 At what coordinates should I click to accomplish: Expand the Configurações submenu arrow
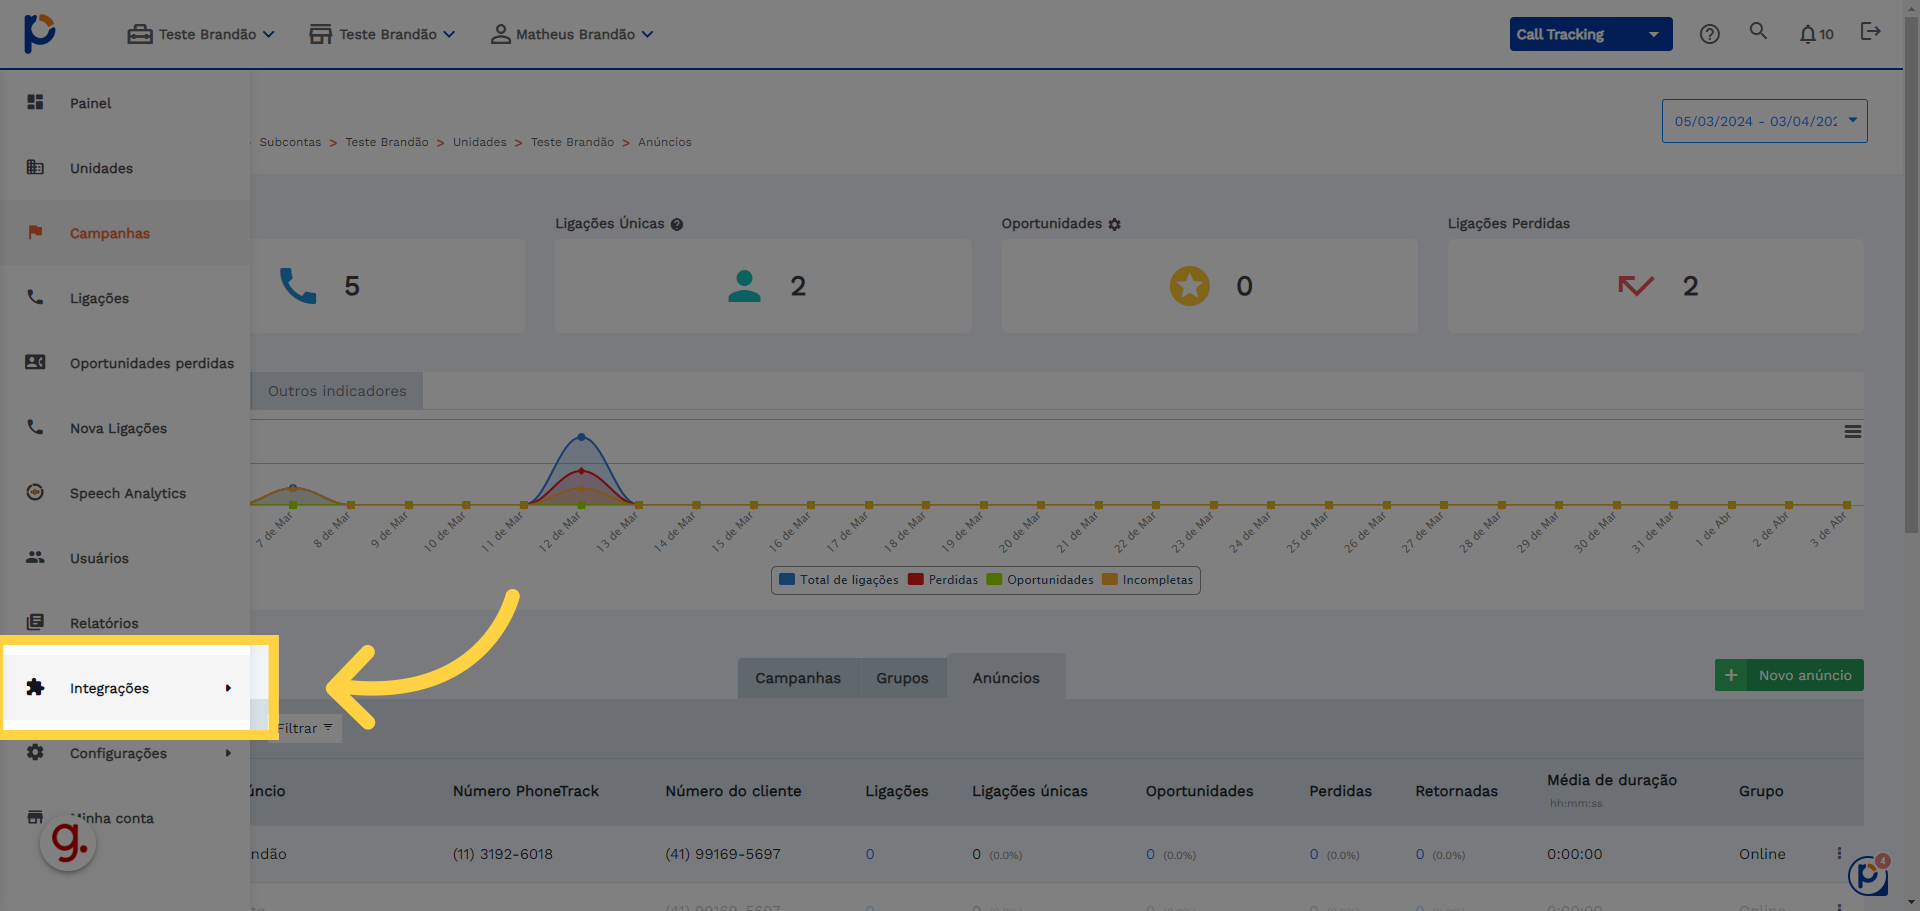(x=228, y=753)
